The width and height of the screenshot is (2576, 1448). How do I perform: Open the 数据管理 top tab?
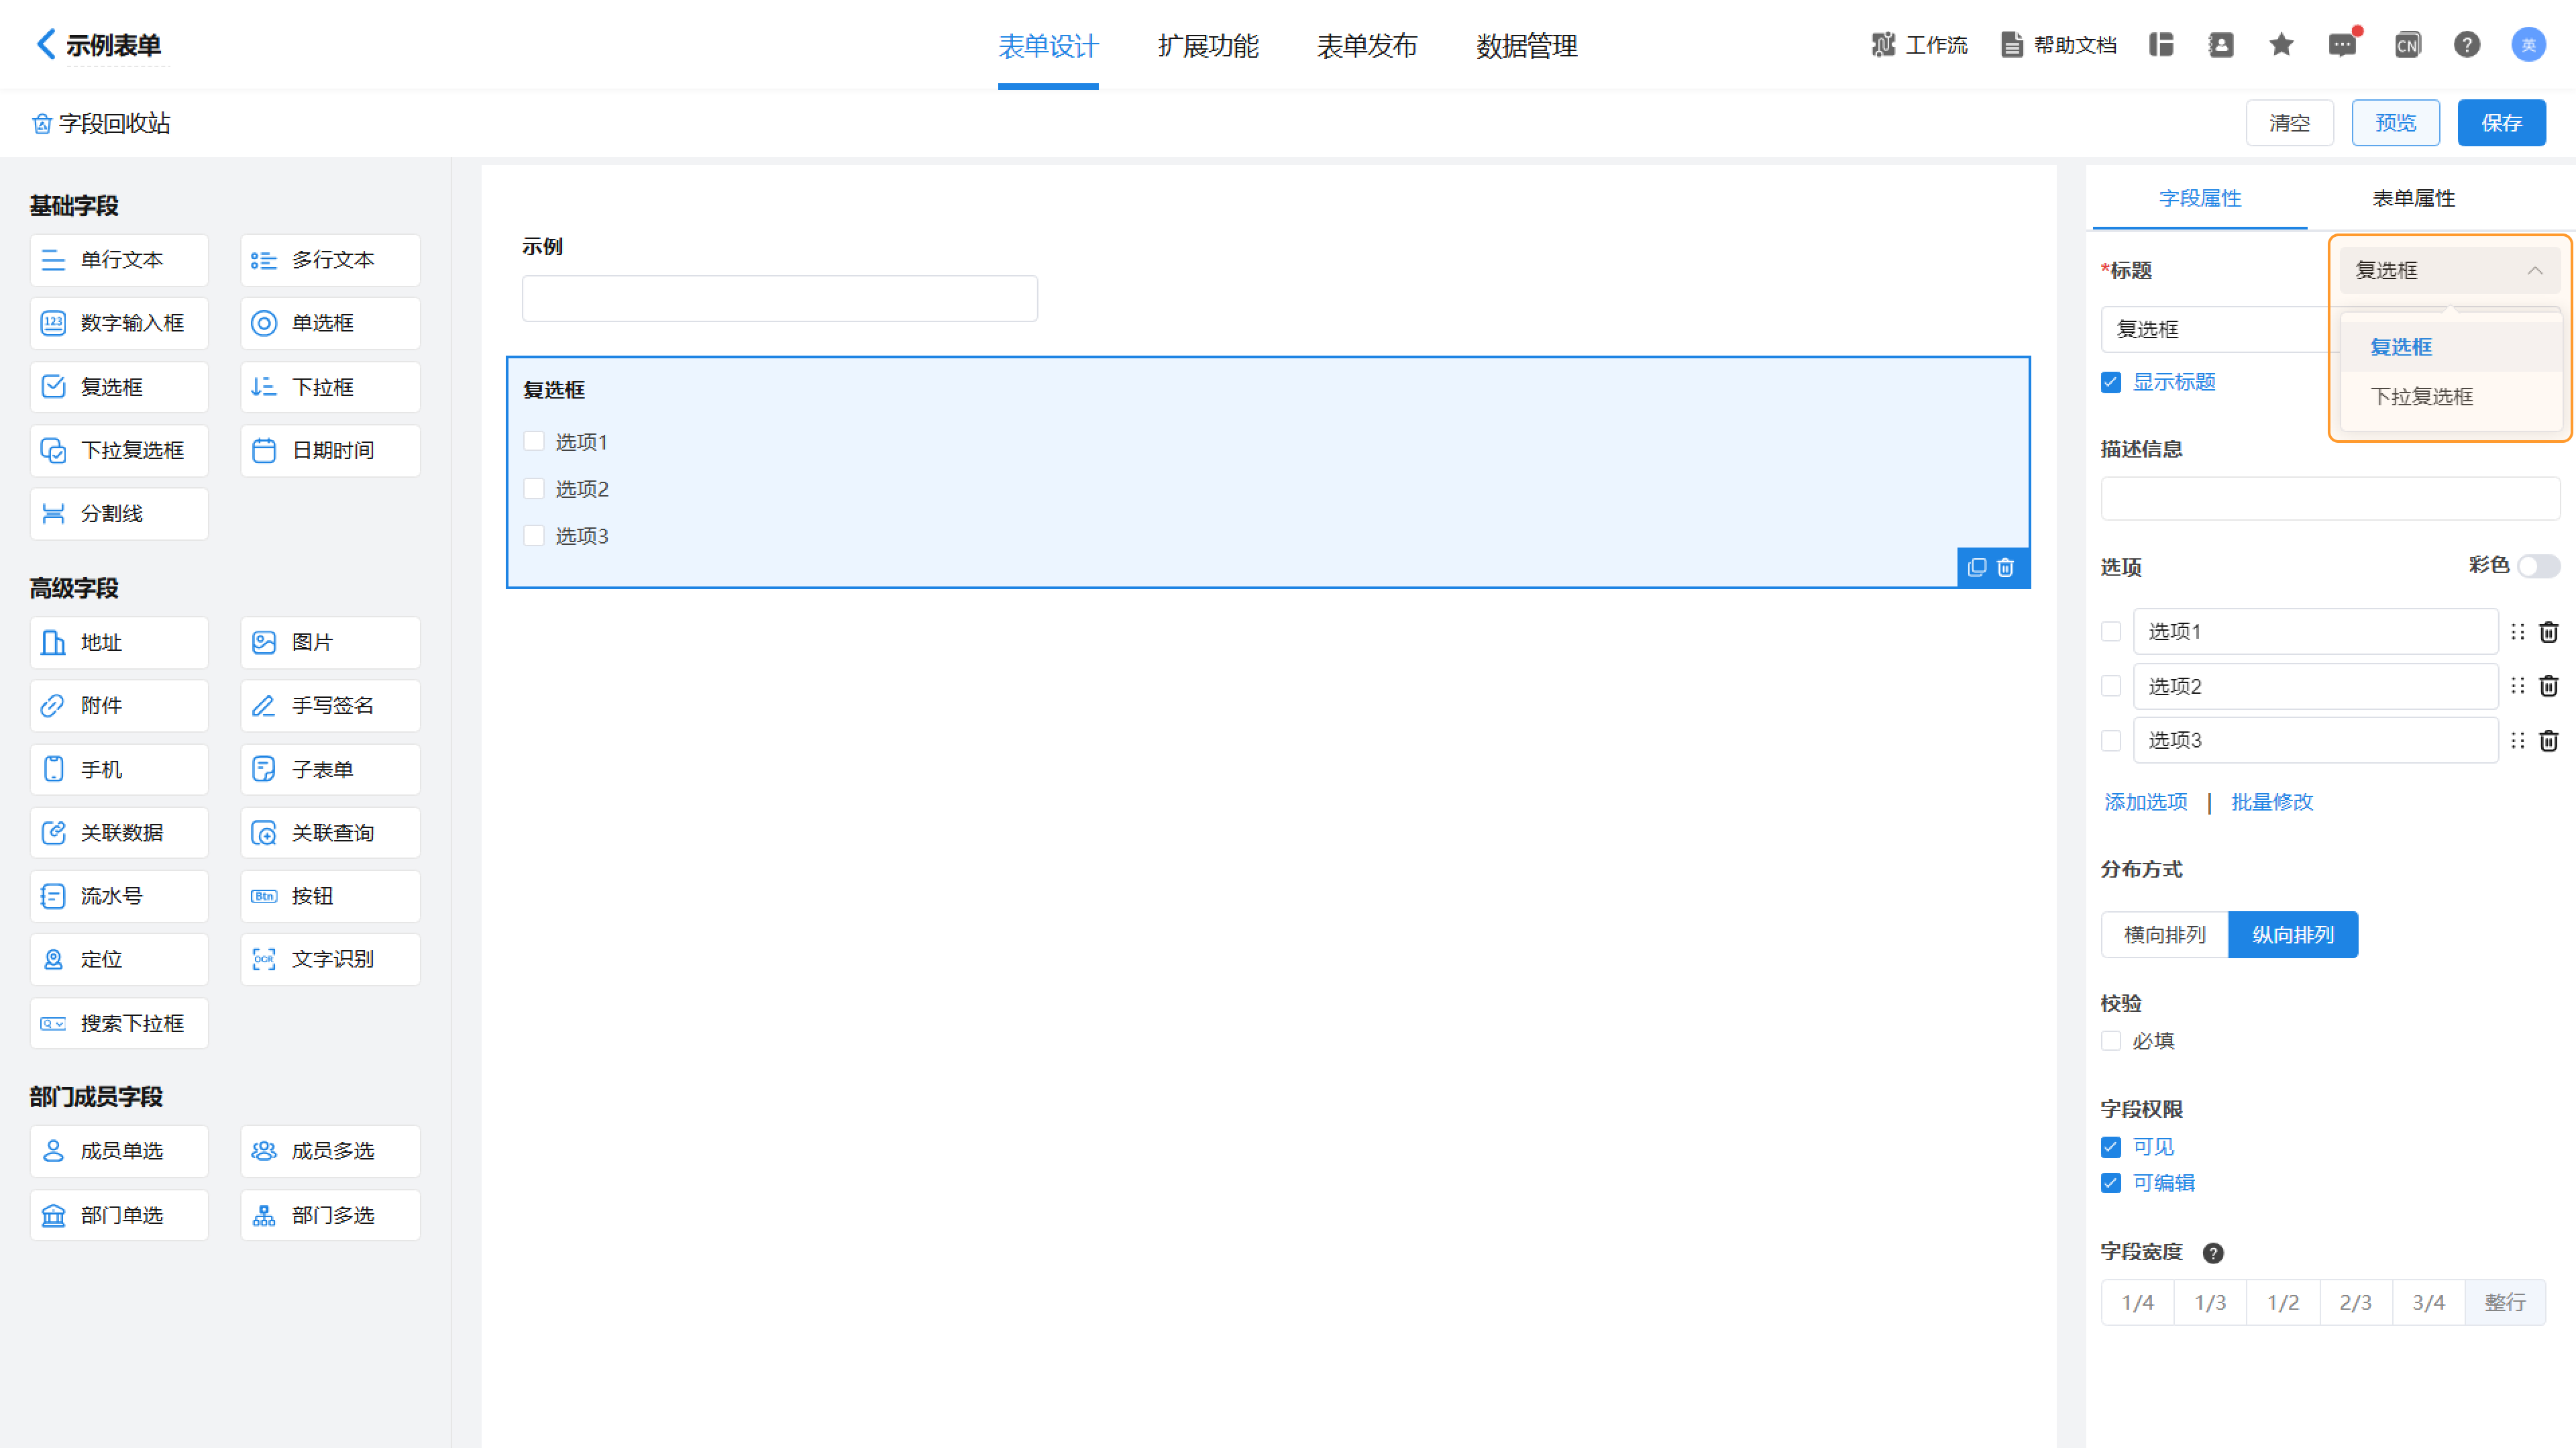[x=1526, y=46]
